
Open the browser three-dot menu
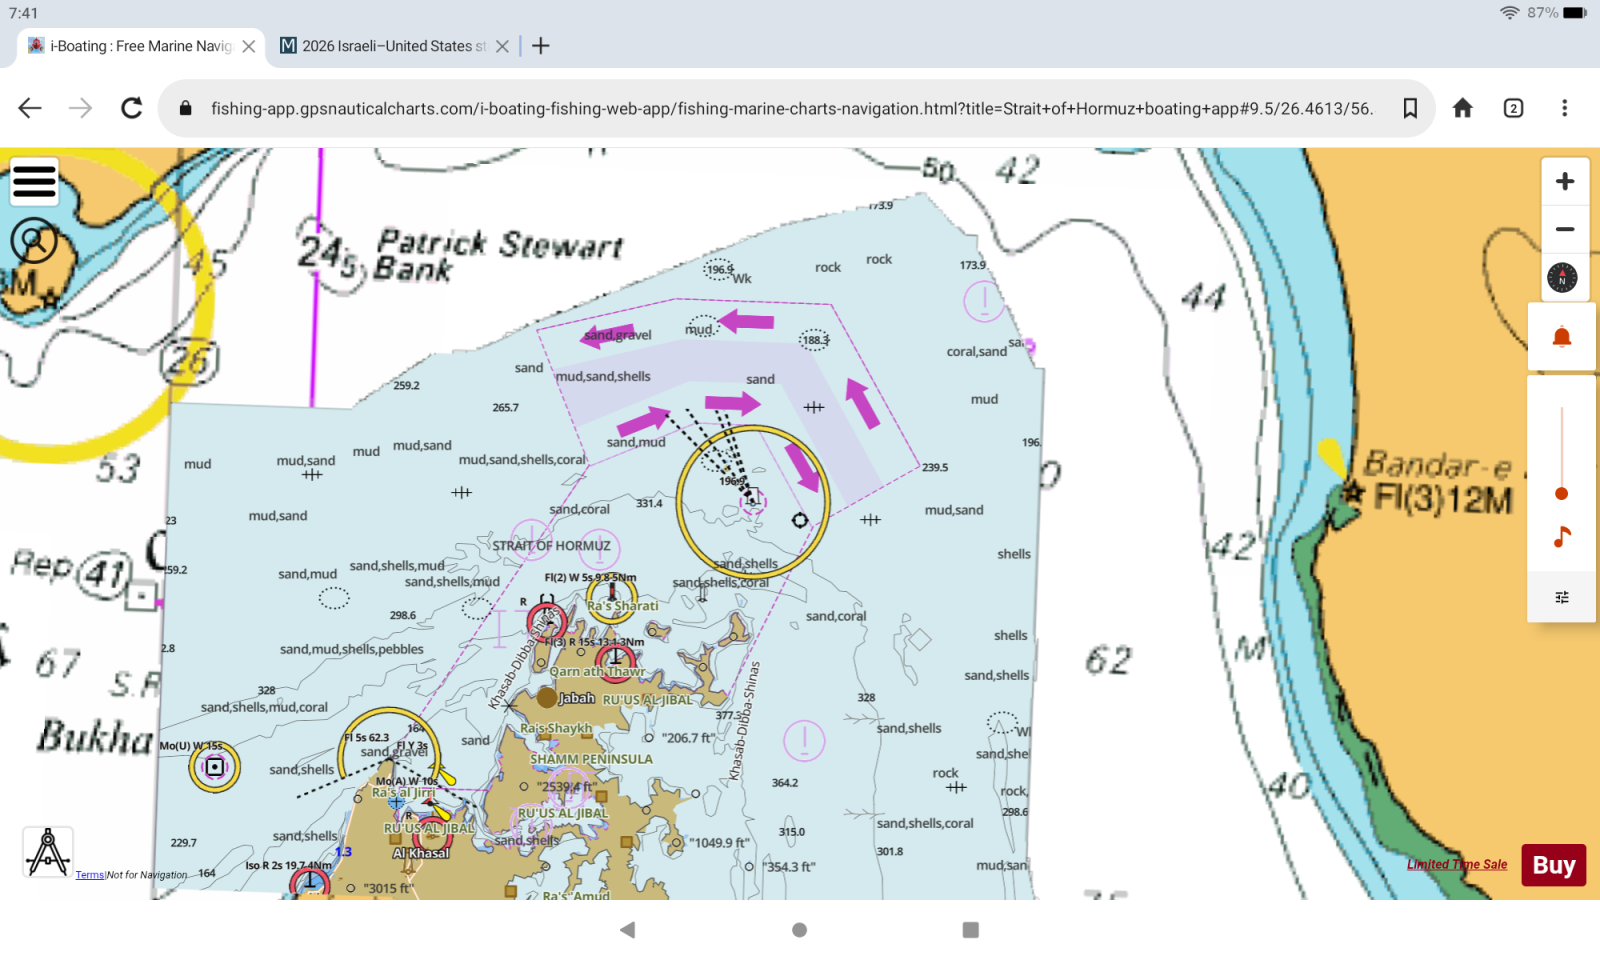coord(1565,108)
